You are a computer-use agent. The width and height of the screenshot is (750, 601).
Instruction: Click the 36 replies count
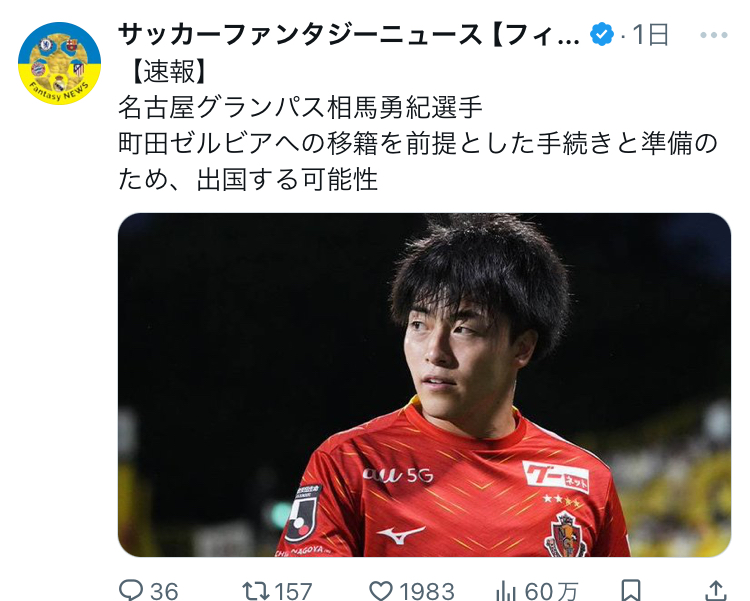(x=164, y=591)
